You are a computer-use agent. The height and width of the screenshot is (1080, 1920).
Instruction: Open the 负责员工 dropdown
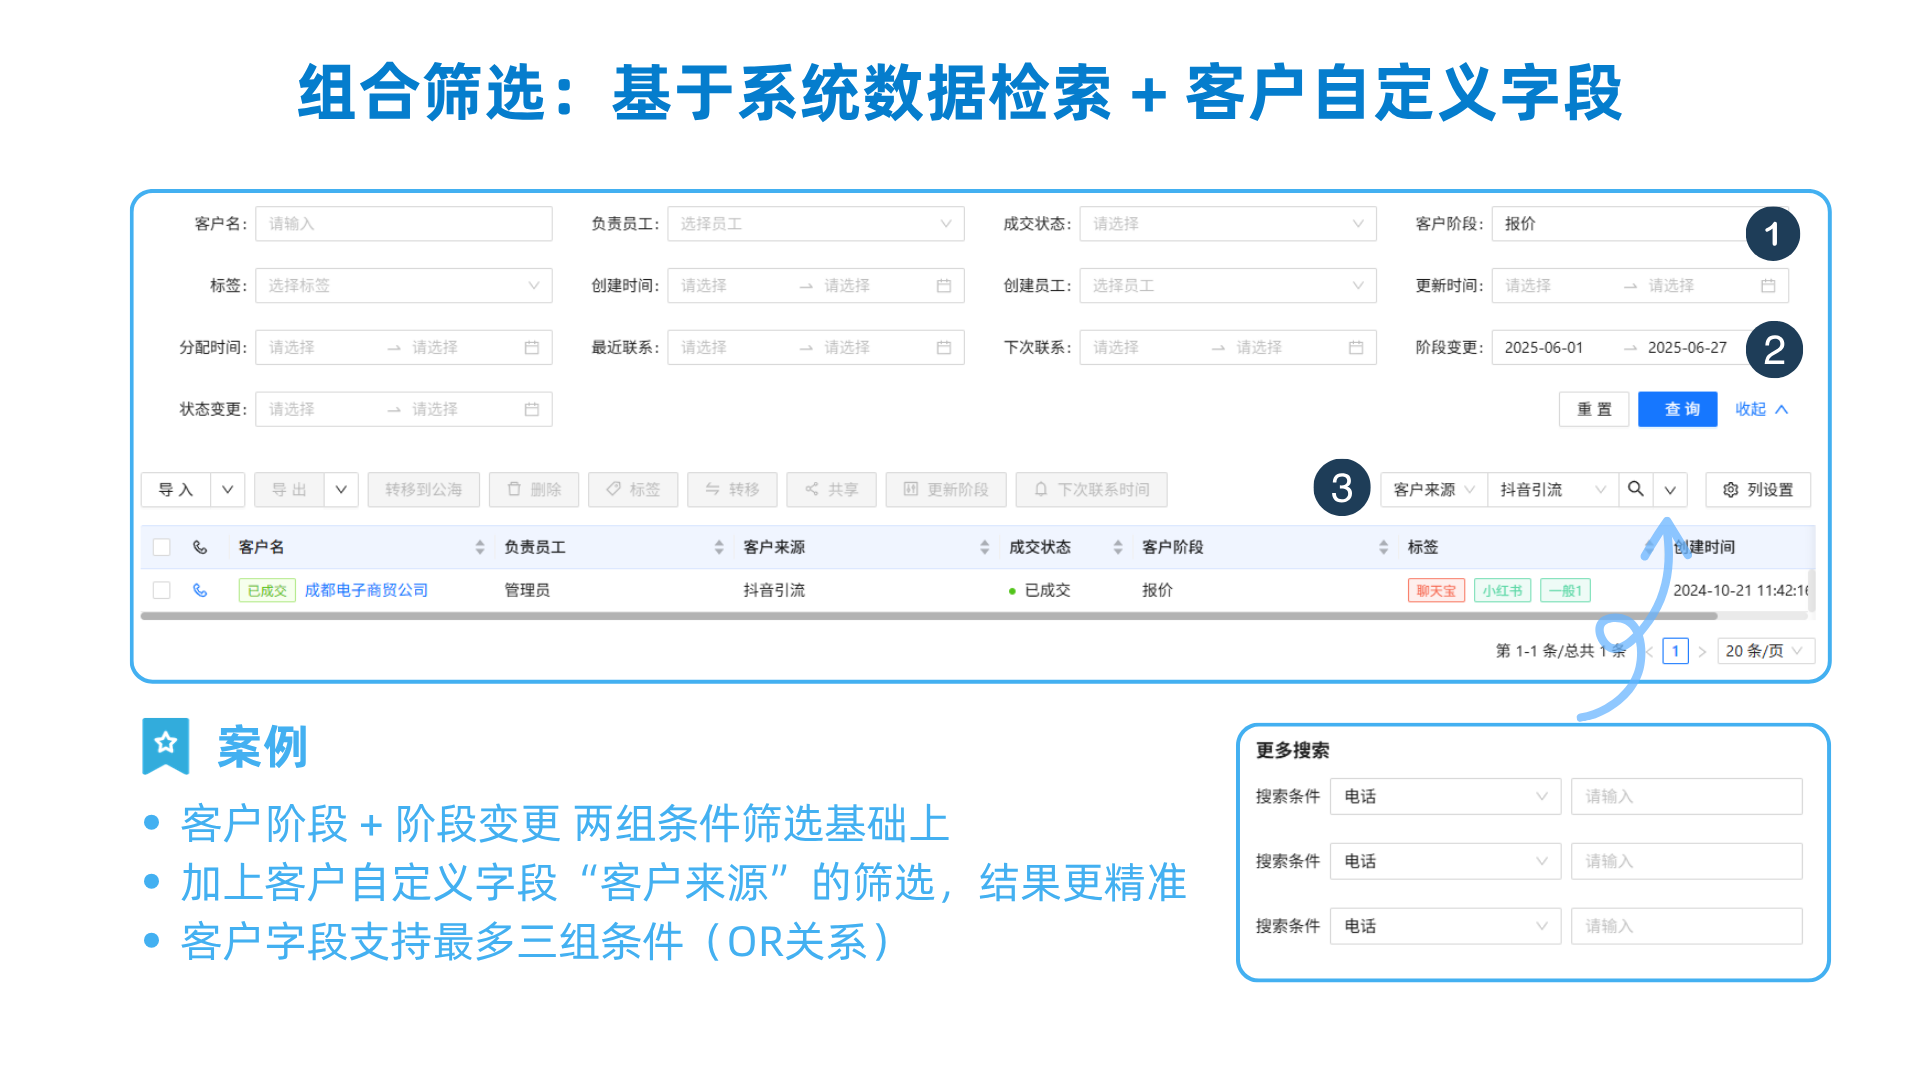pyautogui.click(x=815, y=224)
